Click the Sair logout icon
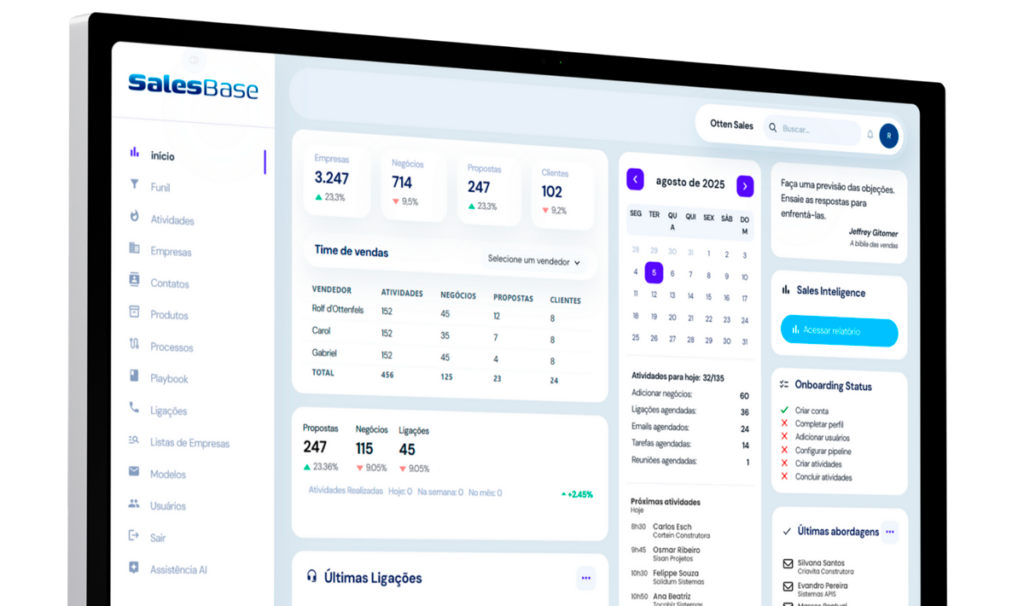This screenshot has height=606, width=1024. (x=134, y=536)
